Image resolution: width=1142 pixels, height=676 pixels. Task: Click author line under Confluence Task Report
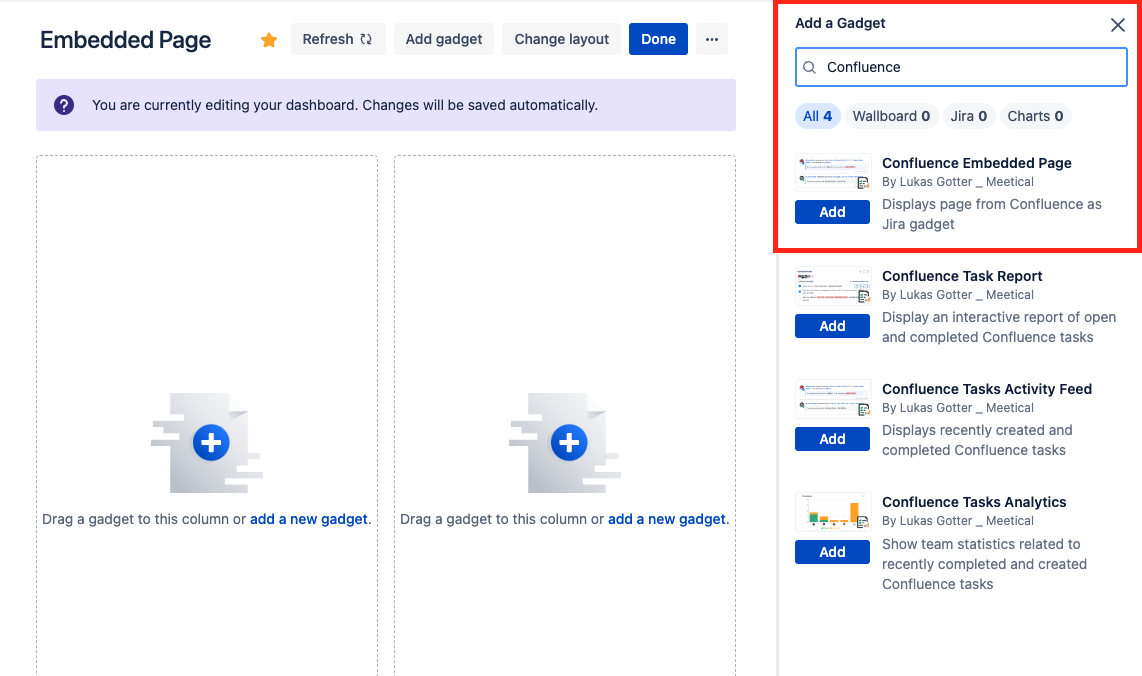click(958, 295)
